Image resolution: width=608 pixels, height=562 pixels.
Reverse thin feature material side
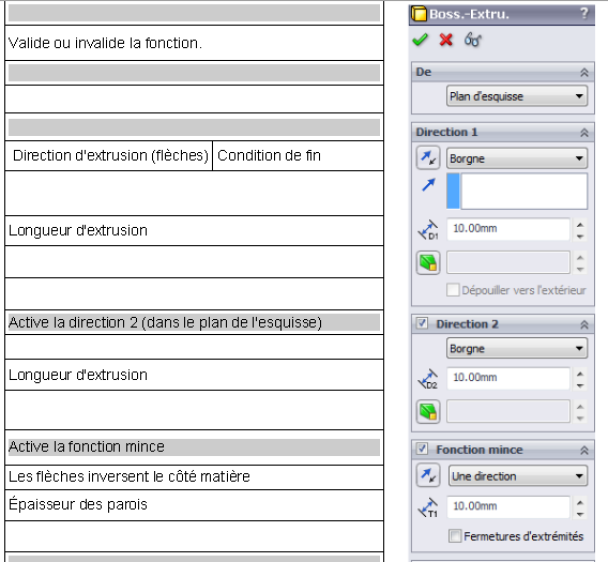(x=428, y=475)
